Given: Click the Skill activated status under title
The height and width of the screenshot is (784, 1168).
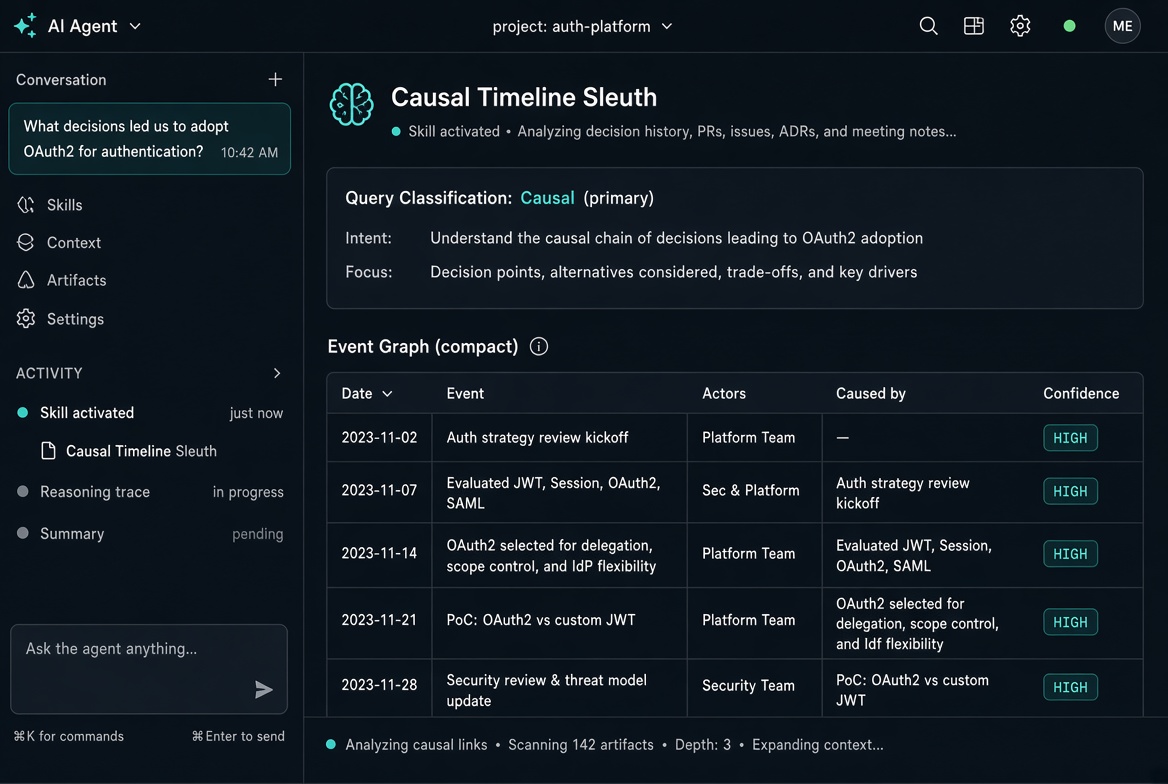Looking at the screenshot, I should (x=454, y=131).
